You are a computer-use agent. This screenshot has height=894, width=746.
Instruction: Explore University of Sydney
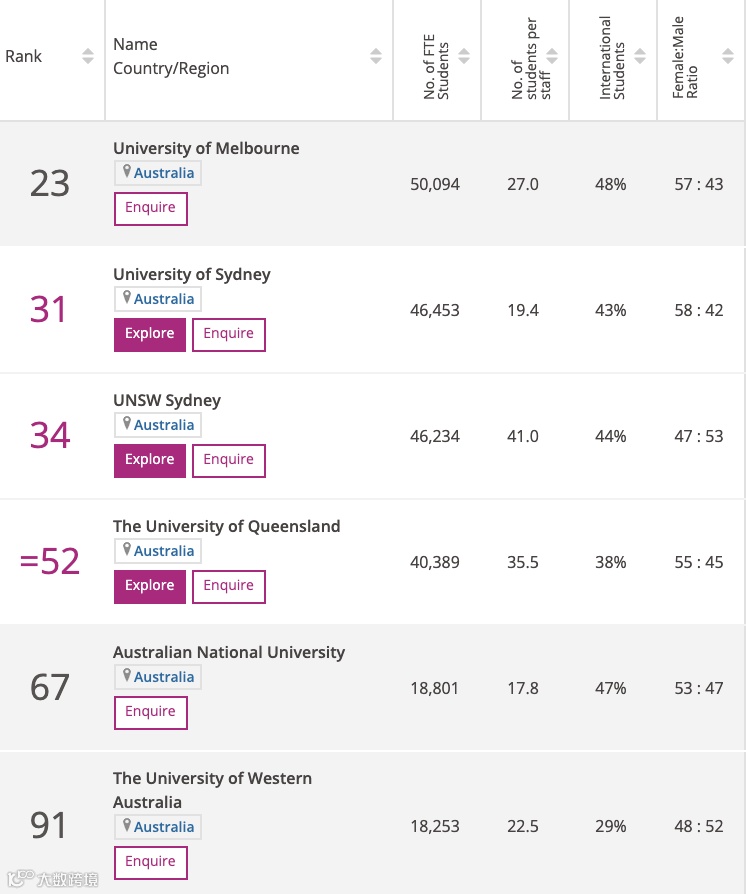pyautogui.click(x=150, y=335)
